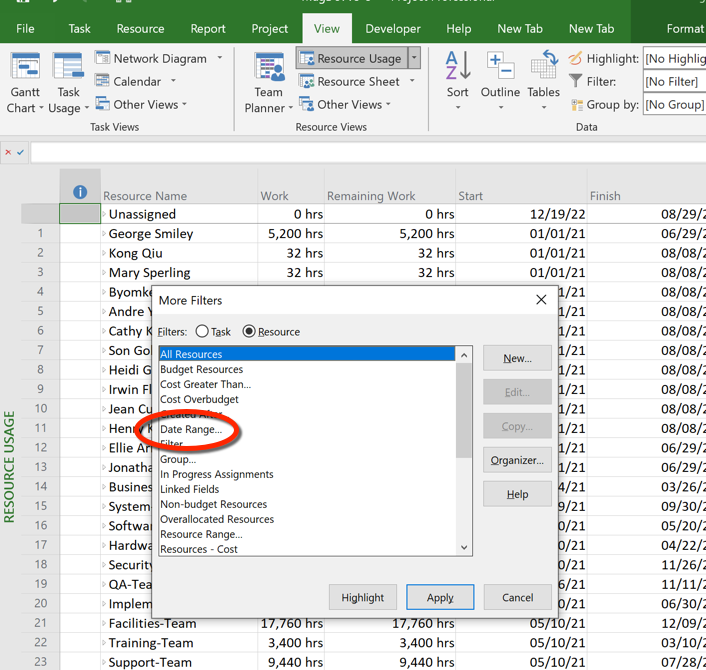The width and height of the screenshot is (706, 670).
Task: Click the Filter funnel icon
Action: click(575, 81)
